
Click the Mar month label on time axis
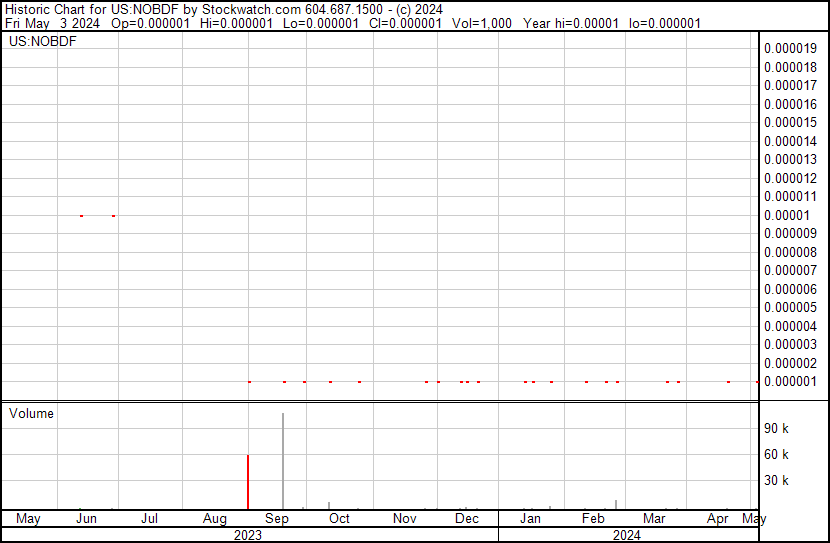point(654,519)
